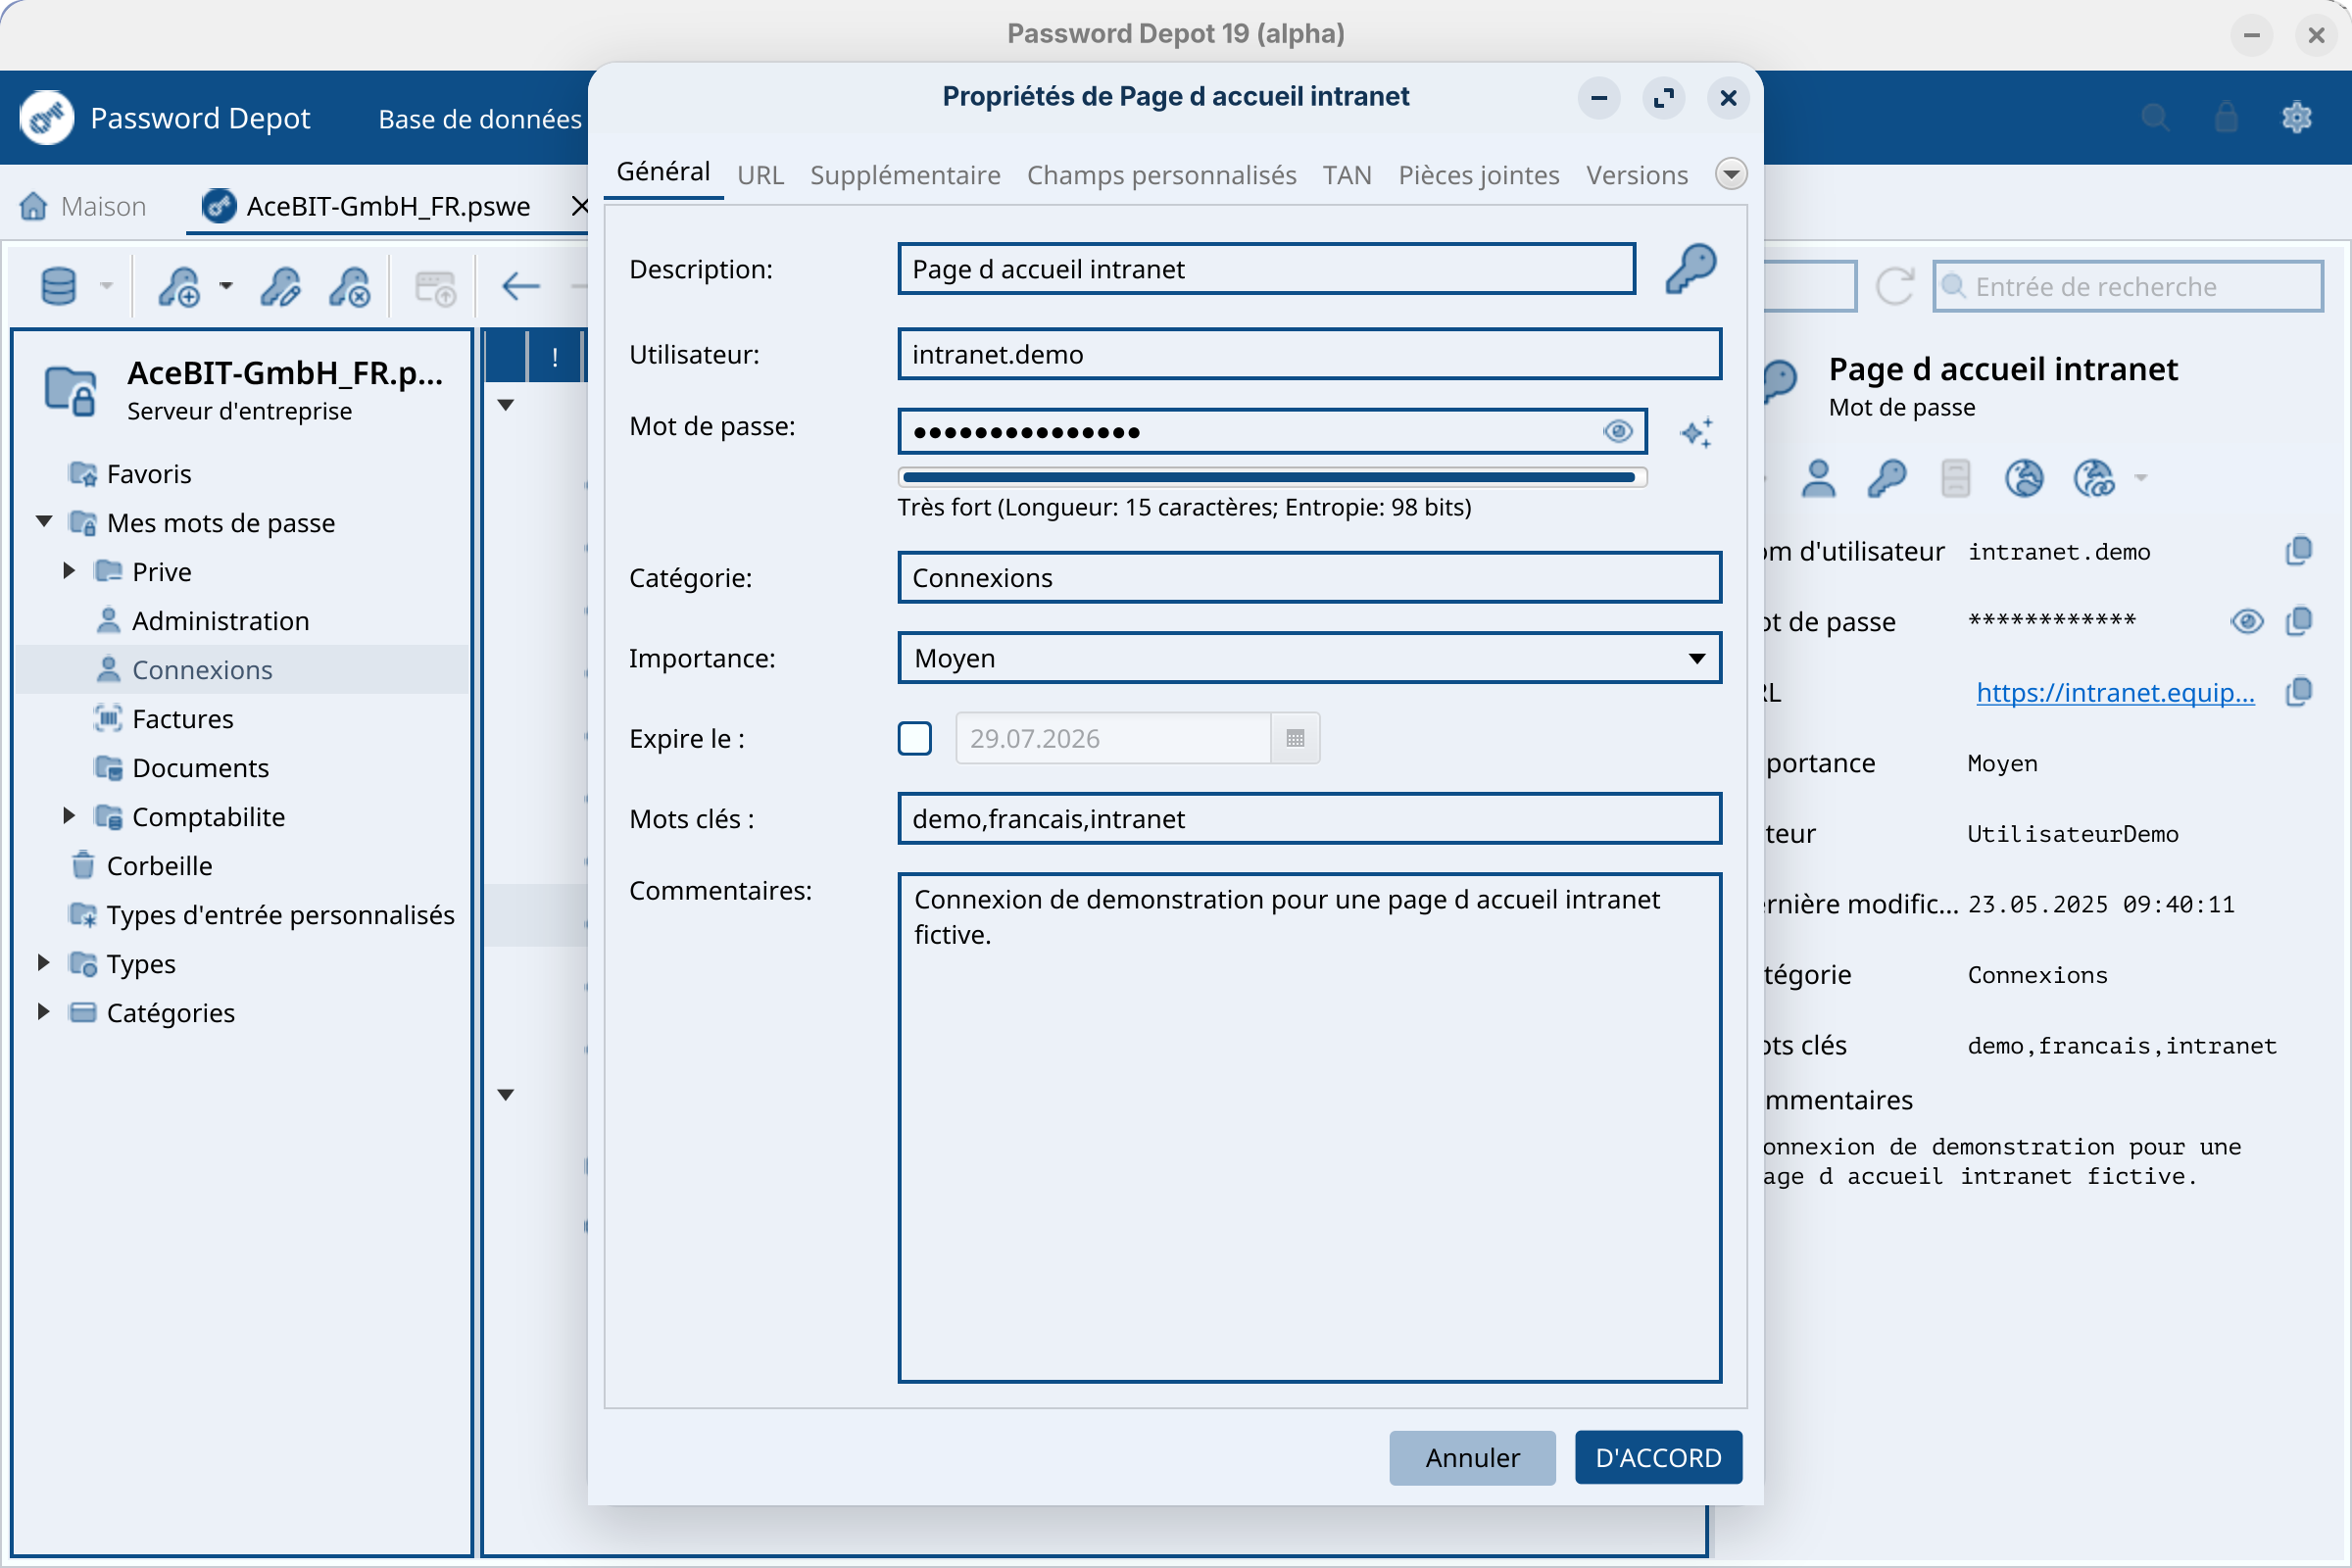Open the Base de données menu

click(480, 119)
